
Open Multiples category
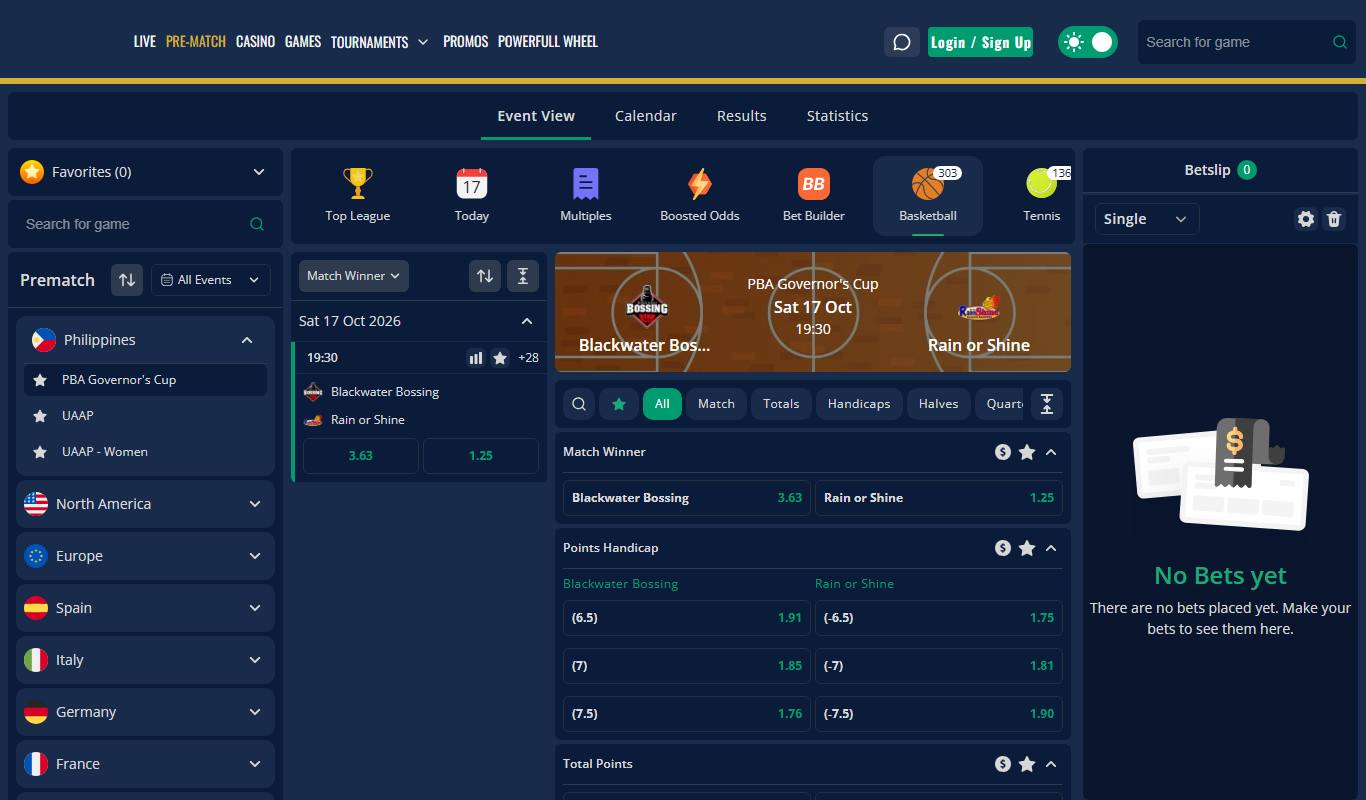click(586, 184)
